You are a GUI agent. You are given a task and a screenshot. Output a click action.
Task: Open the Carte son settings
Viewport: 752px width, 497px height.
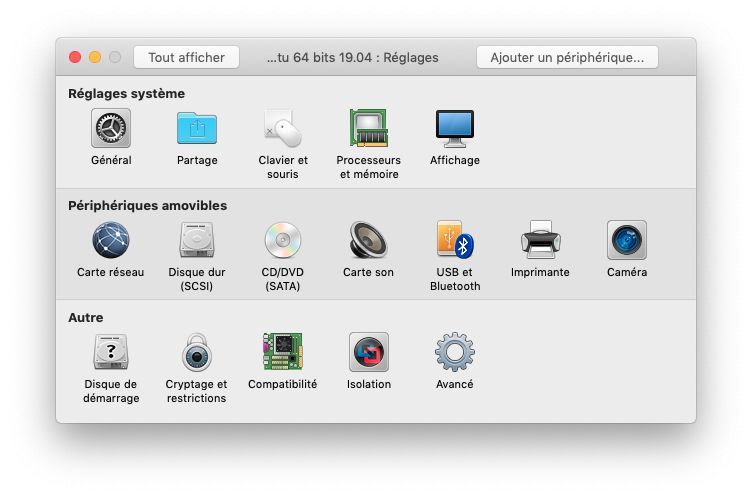coord(368,240)
